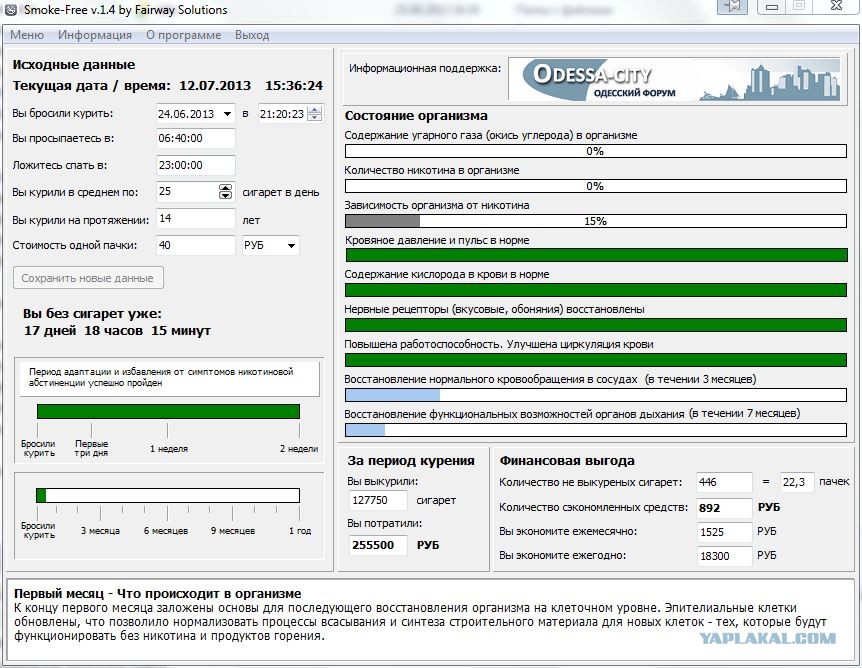Click the nerve receptors restored green bar
This screenshot has height=668, width=862.
595,325
